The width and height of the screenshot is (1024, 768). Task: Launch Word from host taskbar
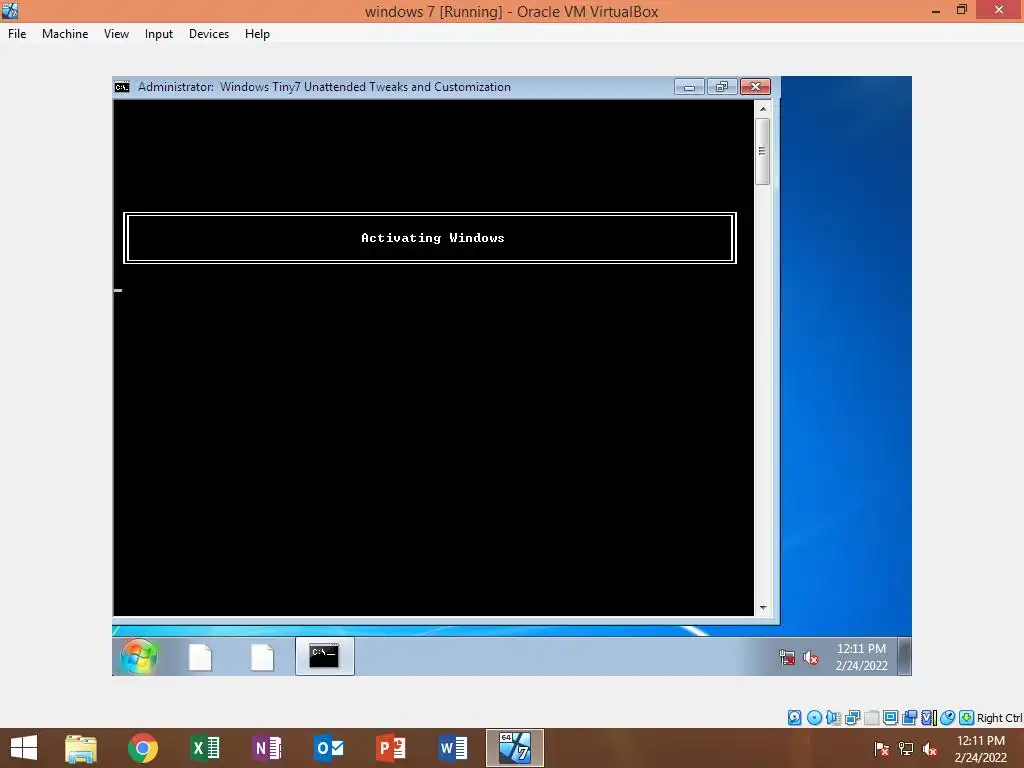(453, 748)
